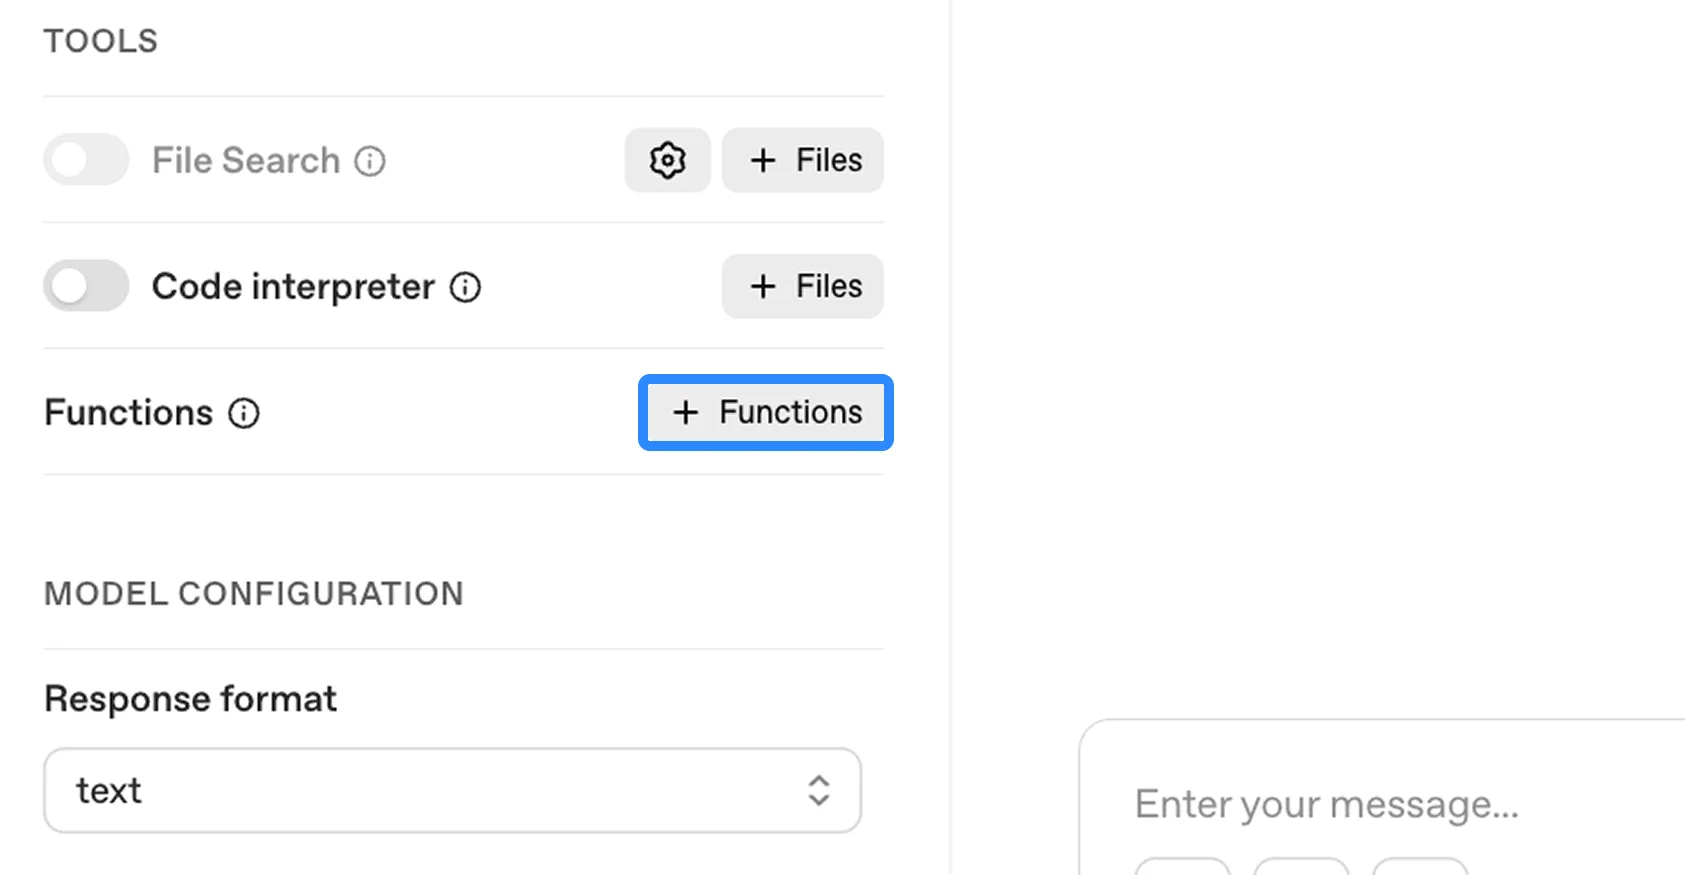Click the 'Code interpreter' label text
The height and width of the screenshot is (875, 1685).
tap(293, 287)
